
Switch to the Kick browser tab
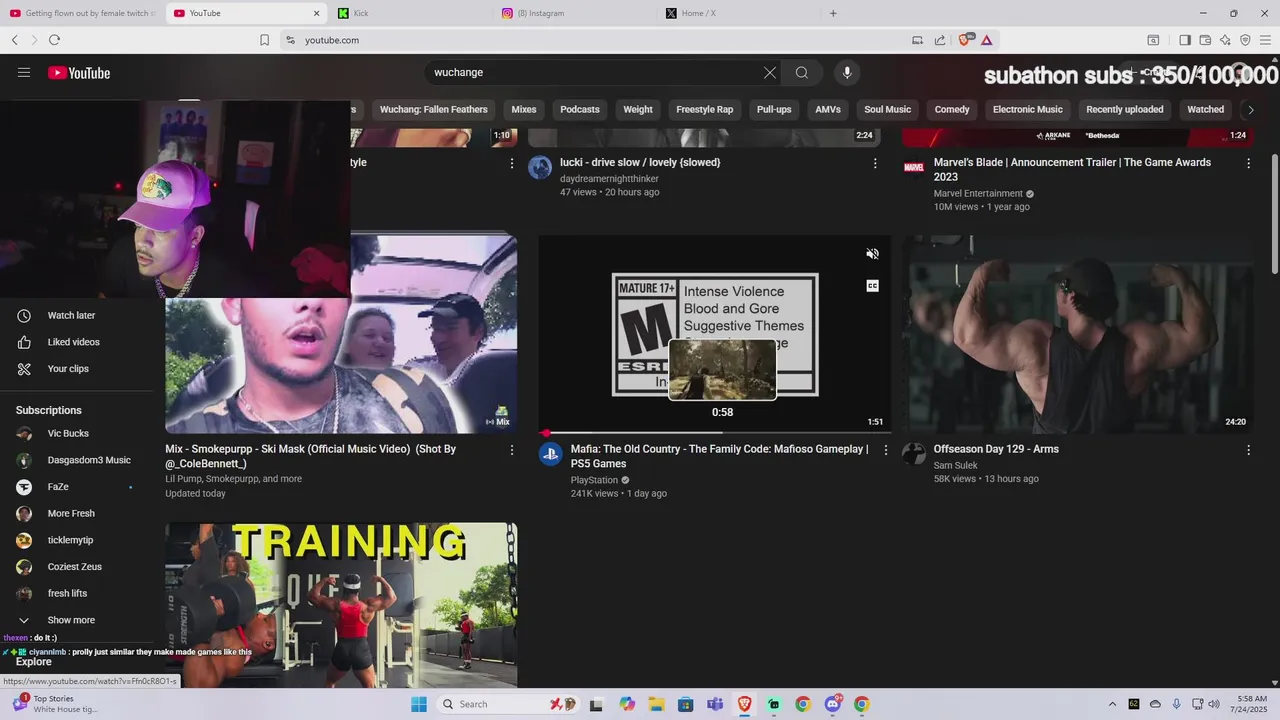(410, 13)
